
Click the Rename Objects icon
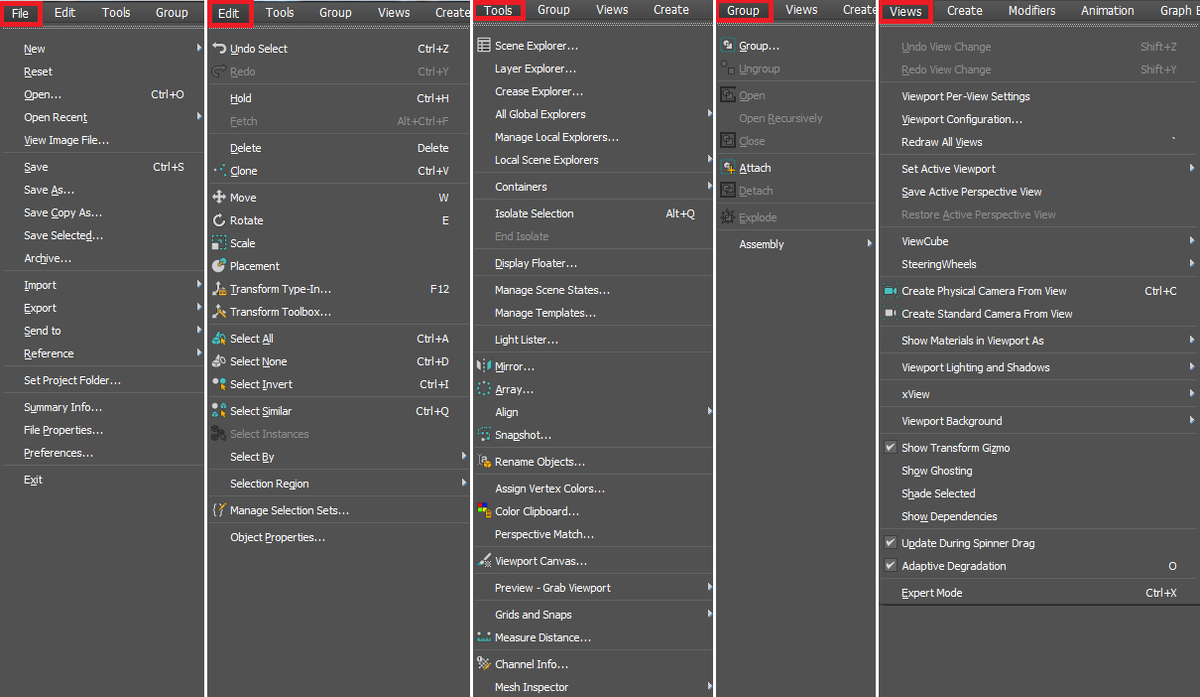coord(484,462)
